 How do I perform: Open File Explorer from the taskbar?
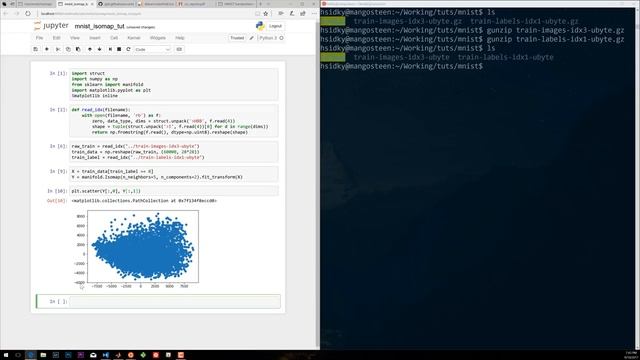(43, 355)
